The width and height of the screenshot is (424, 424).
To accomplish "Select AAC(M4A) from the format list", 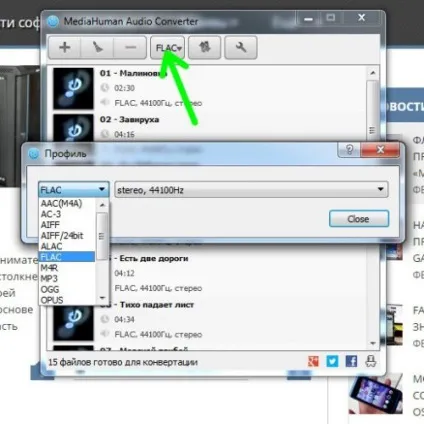I will click(x=61, y=203).
